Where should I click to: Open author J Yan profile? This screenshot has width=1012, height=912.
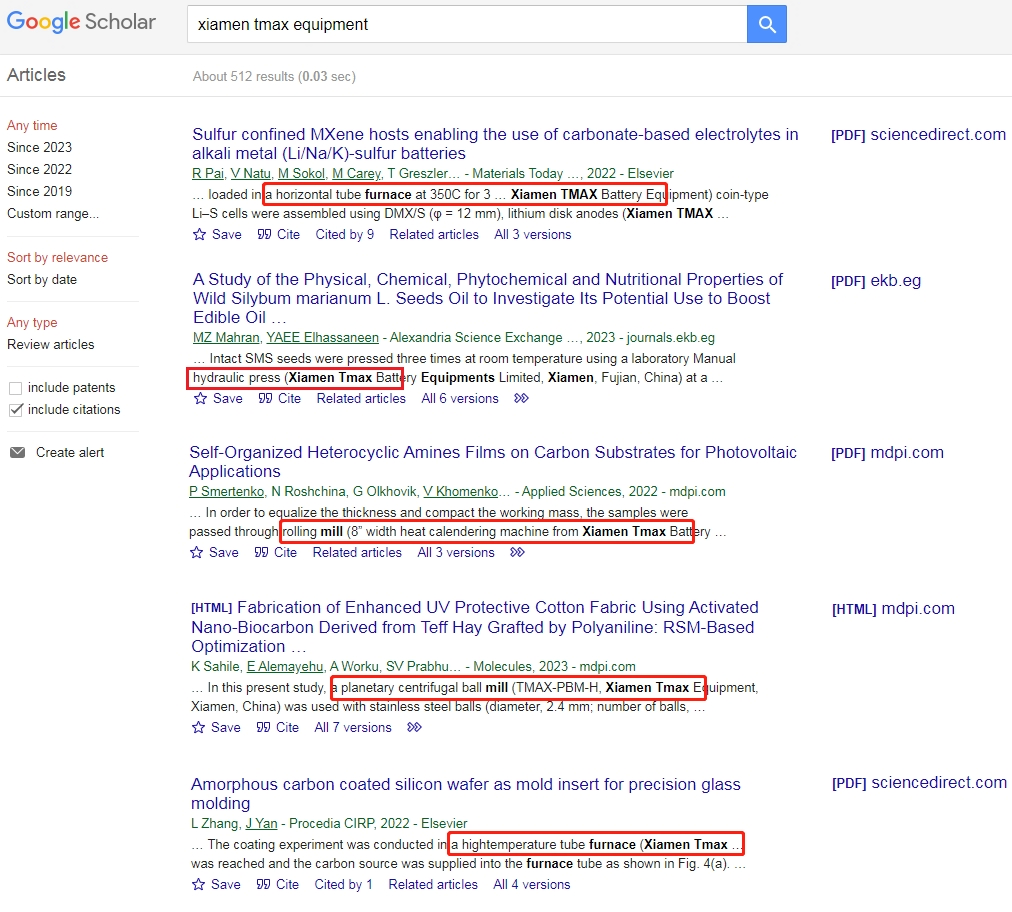pyautogui.click(x=261, y=824)
